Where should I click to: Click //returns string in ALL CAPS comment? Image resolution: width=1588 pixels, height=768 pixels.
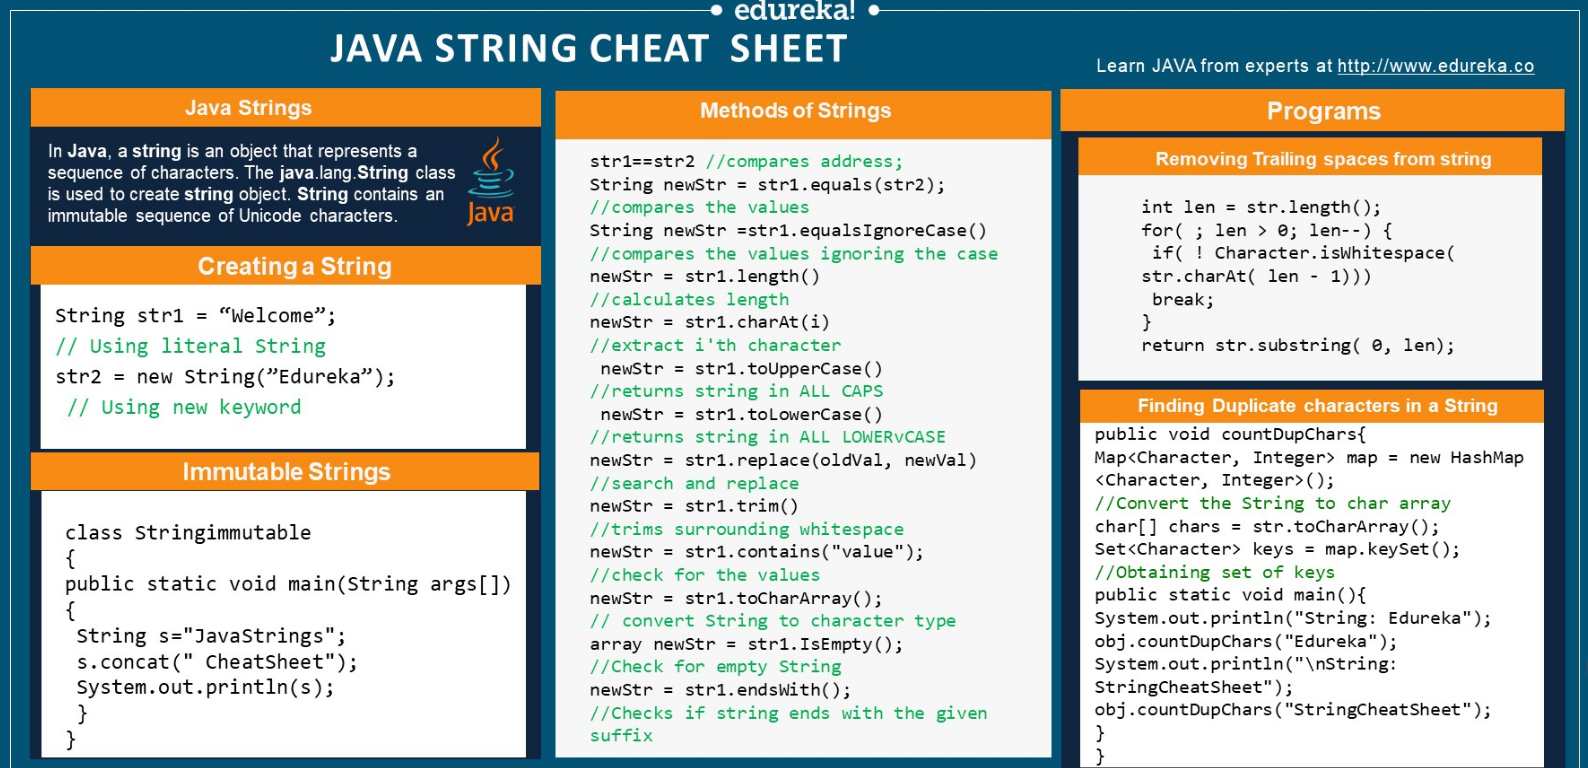click(x=736, y=392)
